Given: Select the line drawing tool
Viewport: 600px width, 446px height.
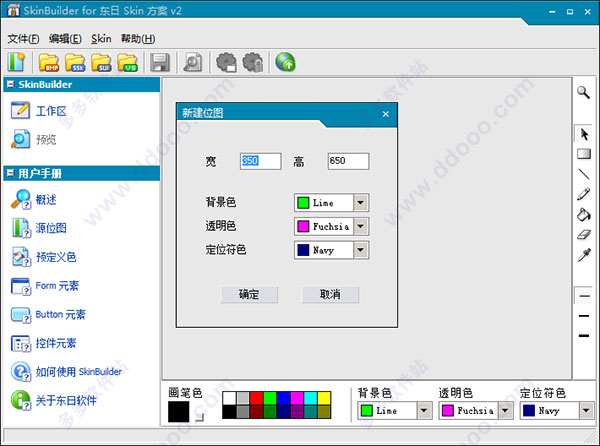Looking at the screenshot, I should [x=584, y=174].
